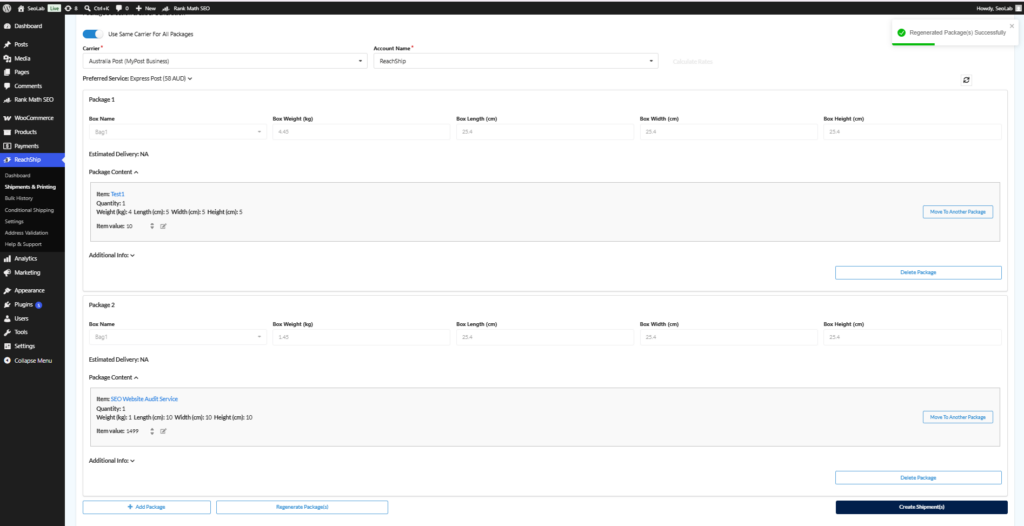
Task: Click the Payments icon in sidebar
Action: (x=7, y=146)
